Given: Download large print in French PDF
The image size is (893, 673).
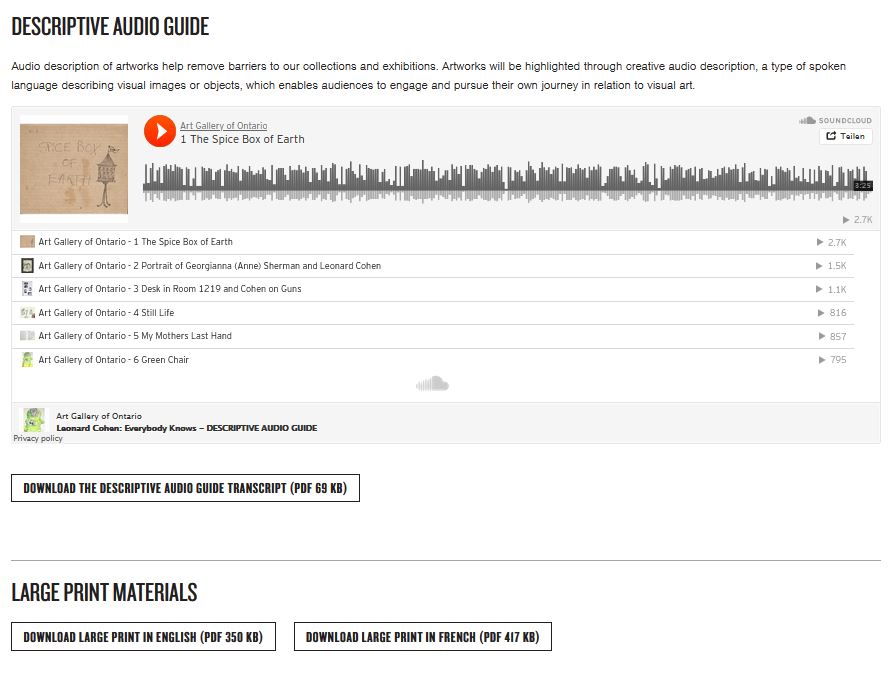Looking at the screenshot, I should [x=423, y=637].
